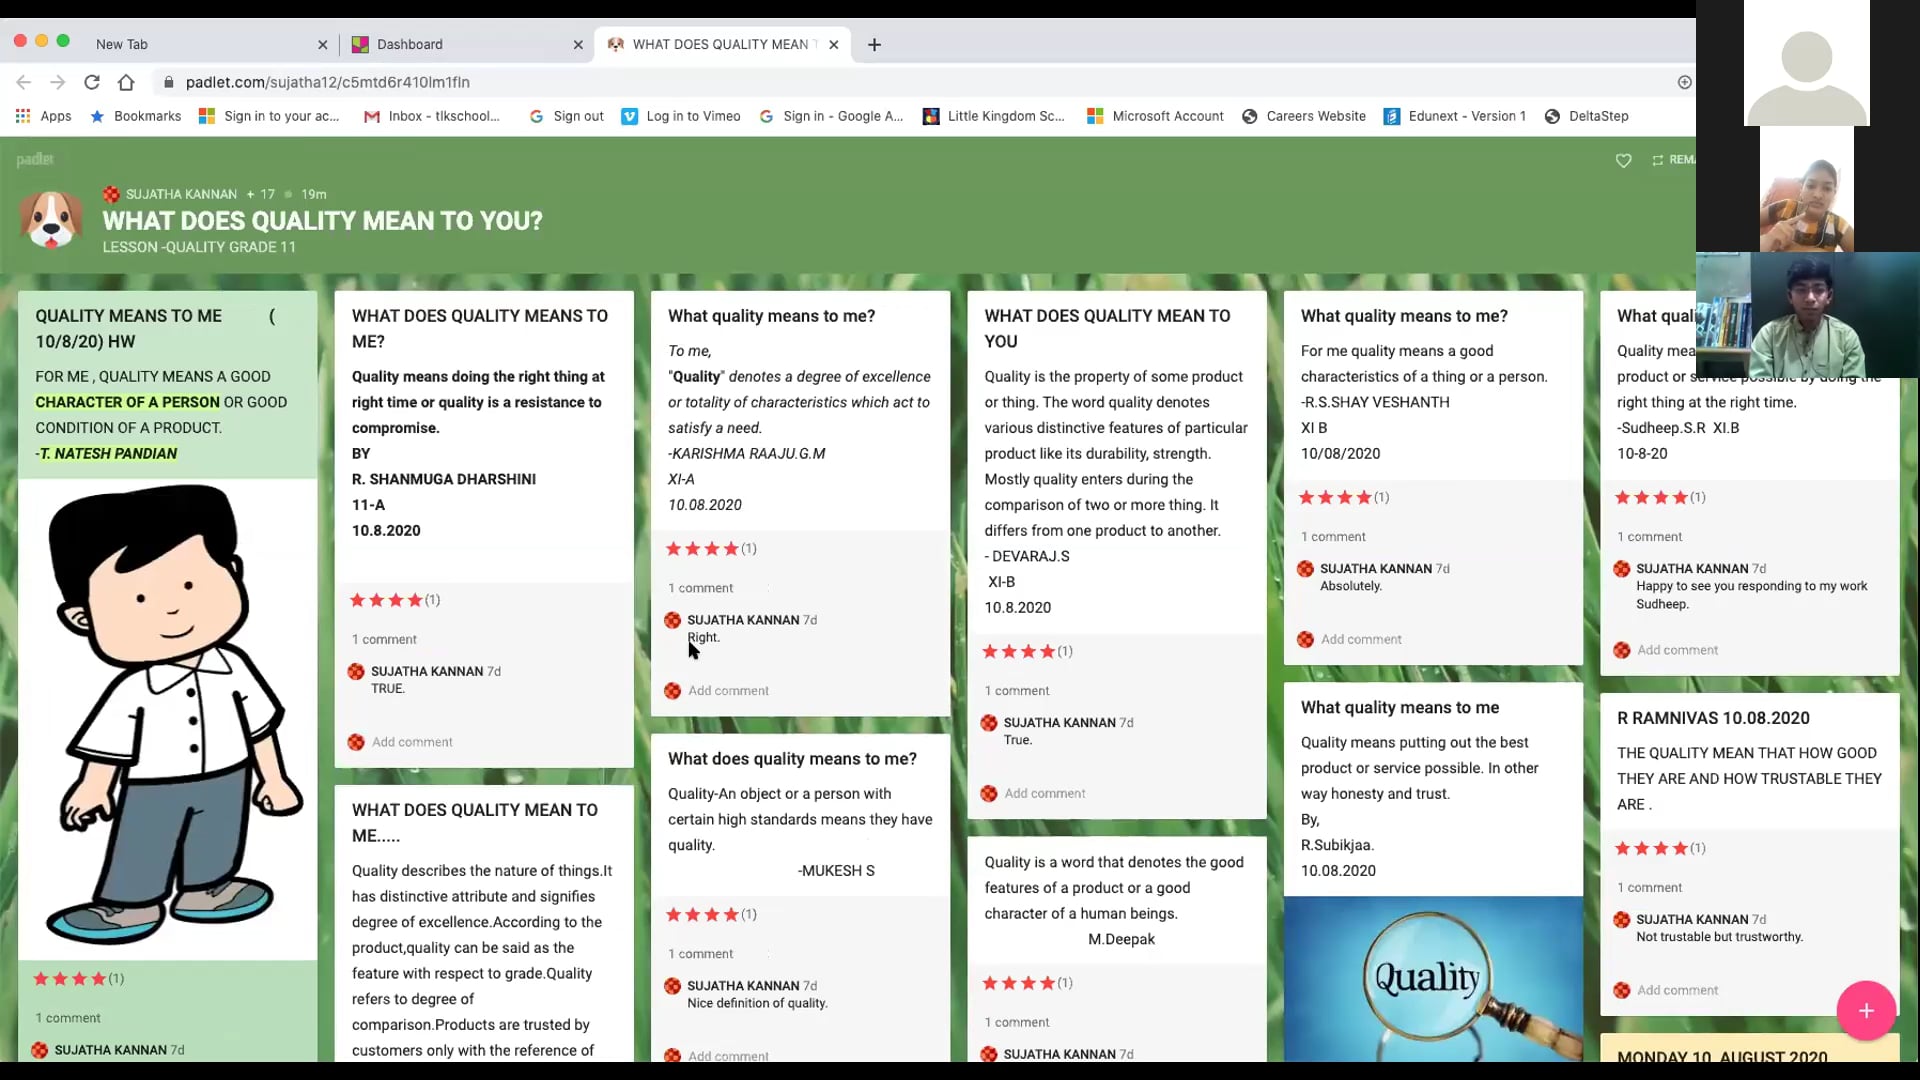Open the Quality magnifier image thumbnail
The image size is (1920, 1080).
[x=1432, y=978]
